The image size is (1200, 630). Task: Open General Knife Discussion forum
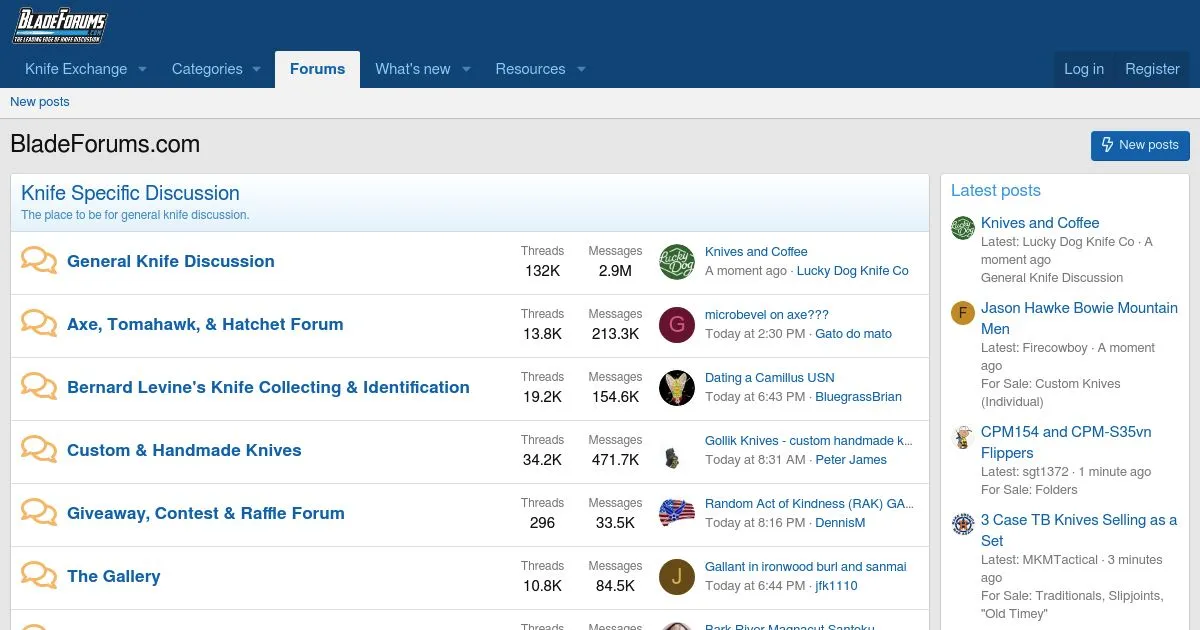click(171, 261)
